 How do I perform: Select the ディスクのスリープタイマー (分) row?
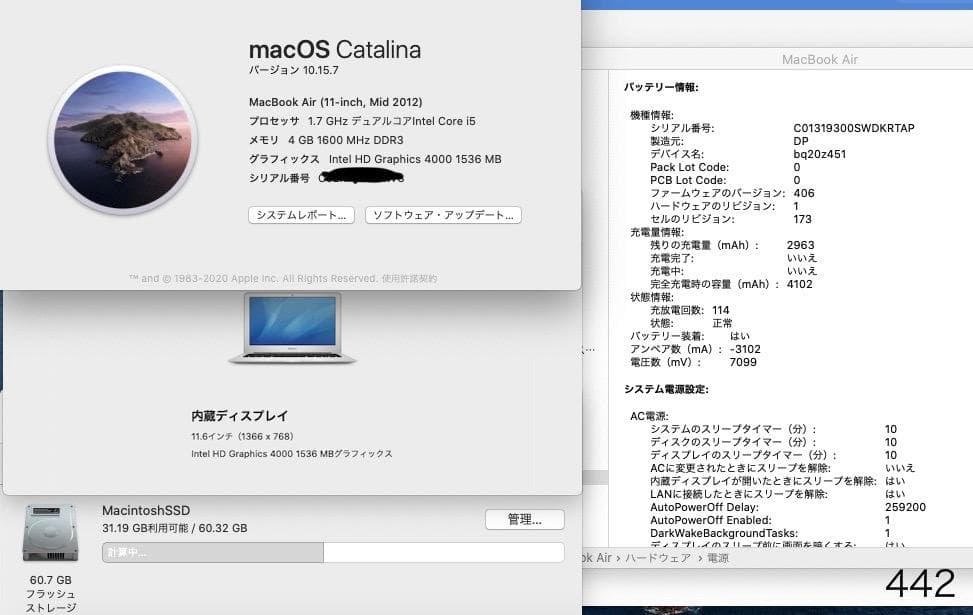click(773, 442)
